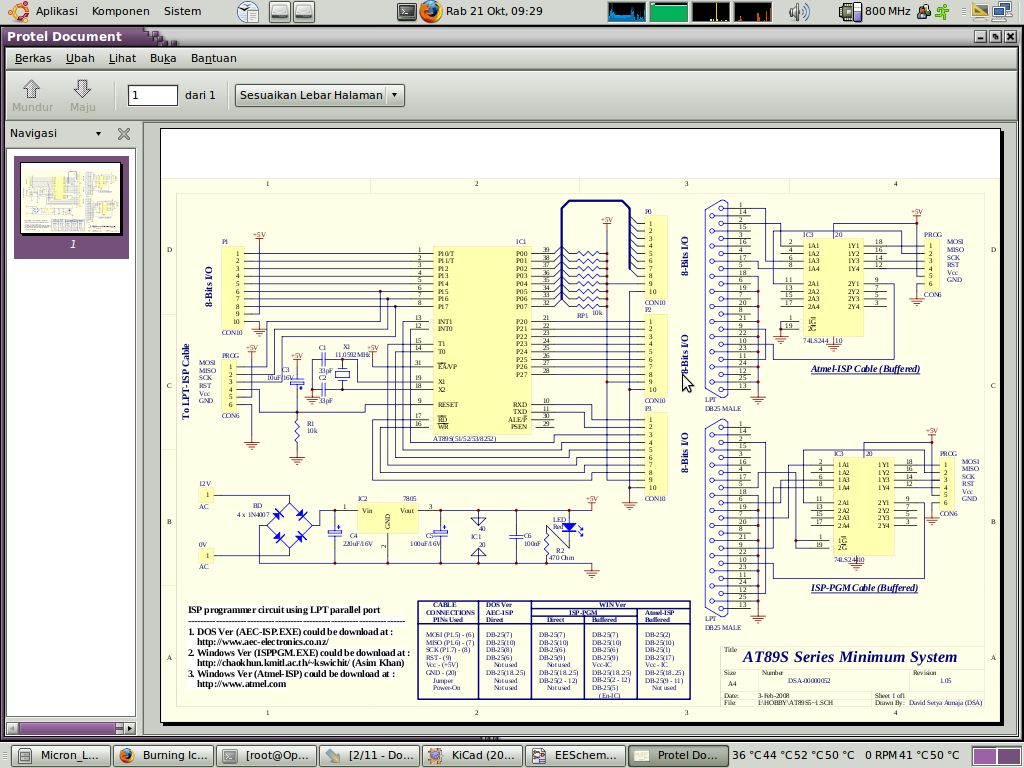Click http://www.aec-electronics.co.nz/ text

point(263,643)
